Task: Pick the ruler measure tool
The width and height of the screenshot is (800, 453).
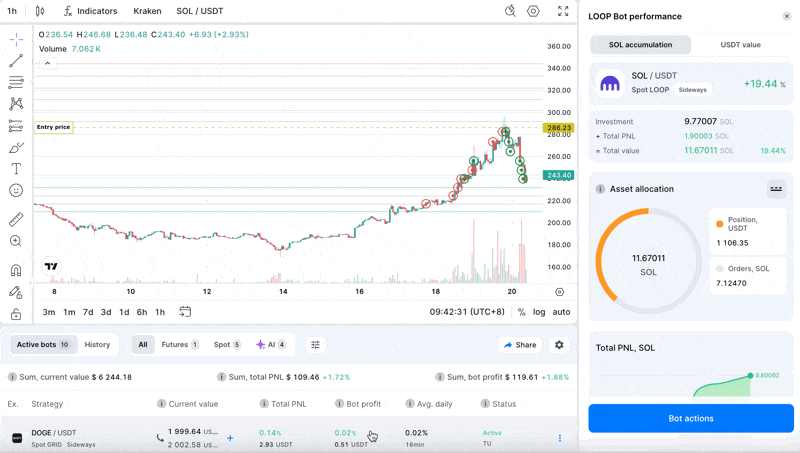Action: [16, 219]
